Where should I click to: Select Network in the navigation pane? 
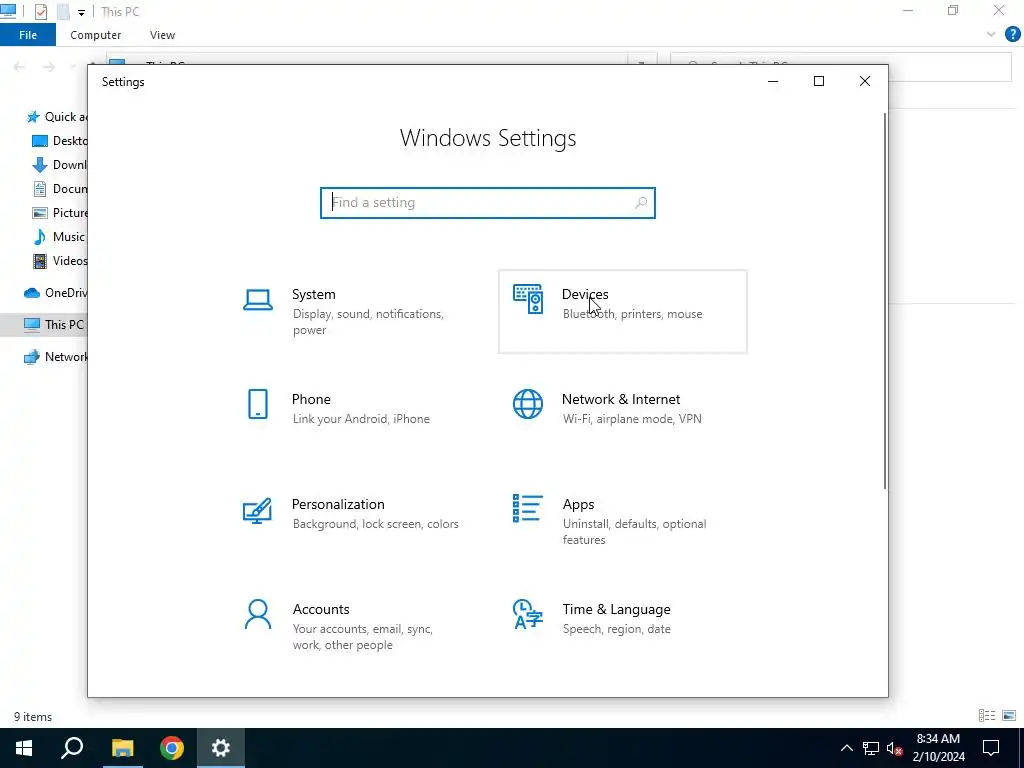point(55,357)
